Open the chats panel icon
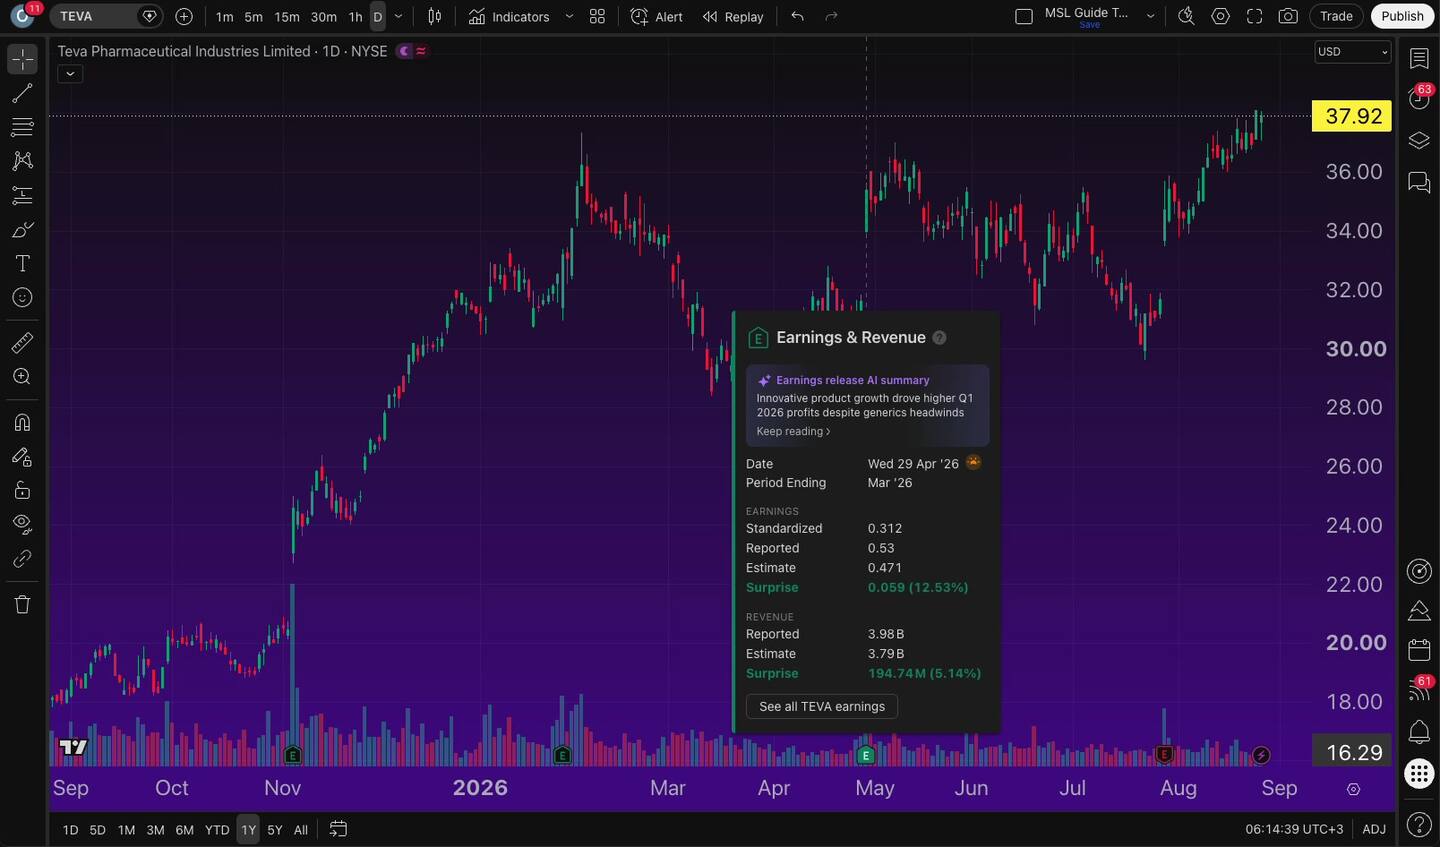 (x=1419, y=182)
